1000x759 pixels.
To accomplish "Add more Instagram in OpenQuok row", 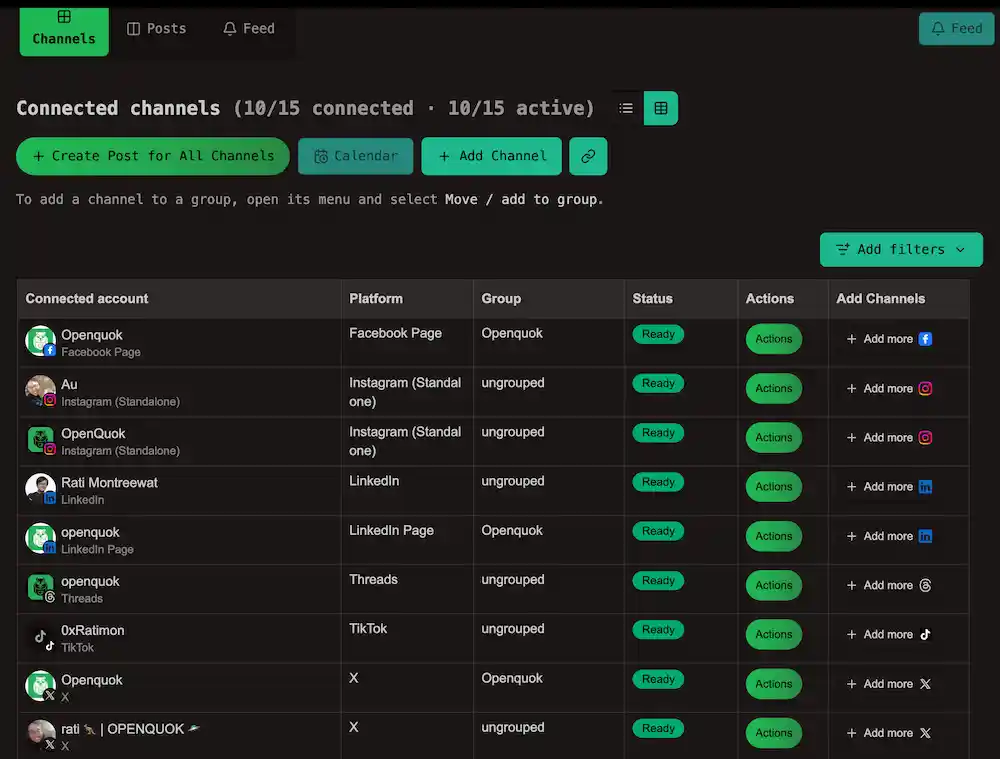I will click(x=889, y=438).
